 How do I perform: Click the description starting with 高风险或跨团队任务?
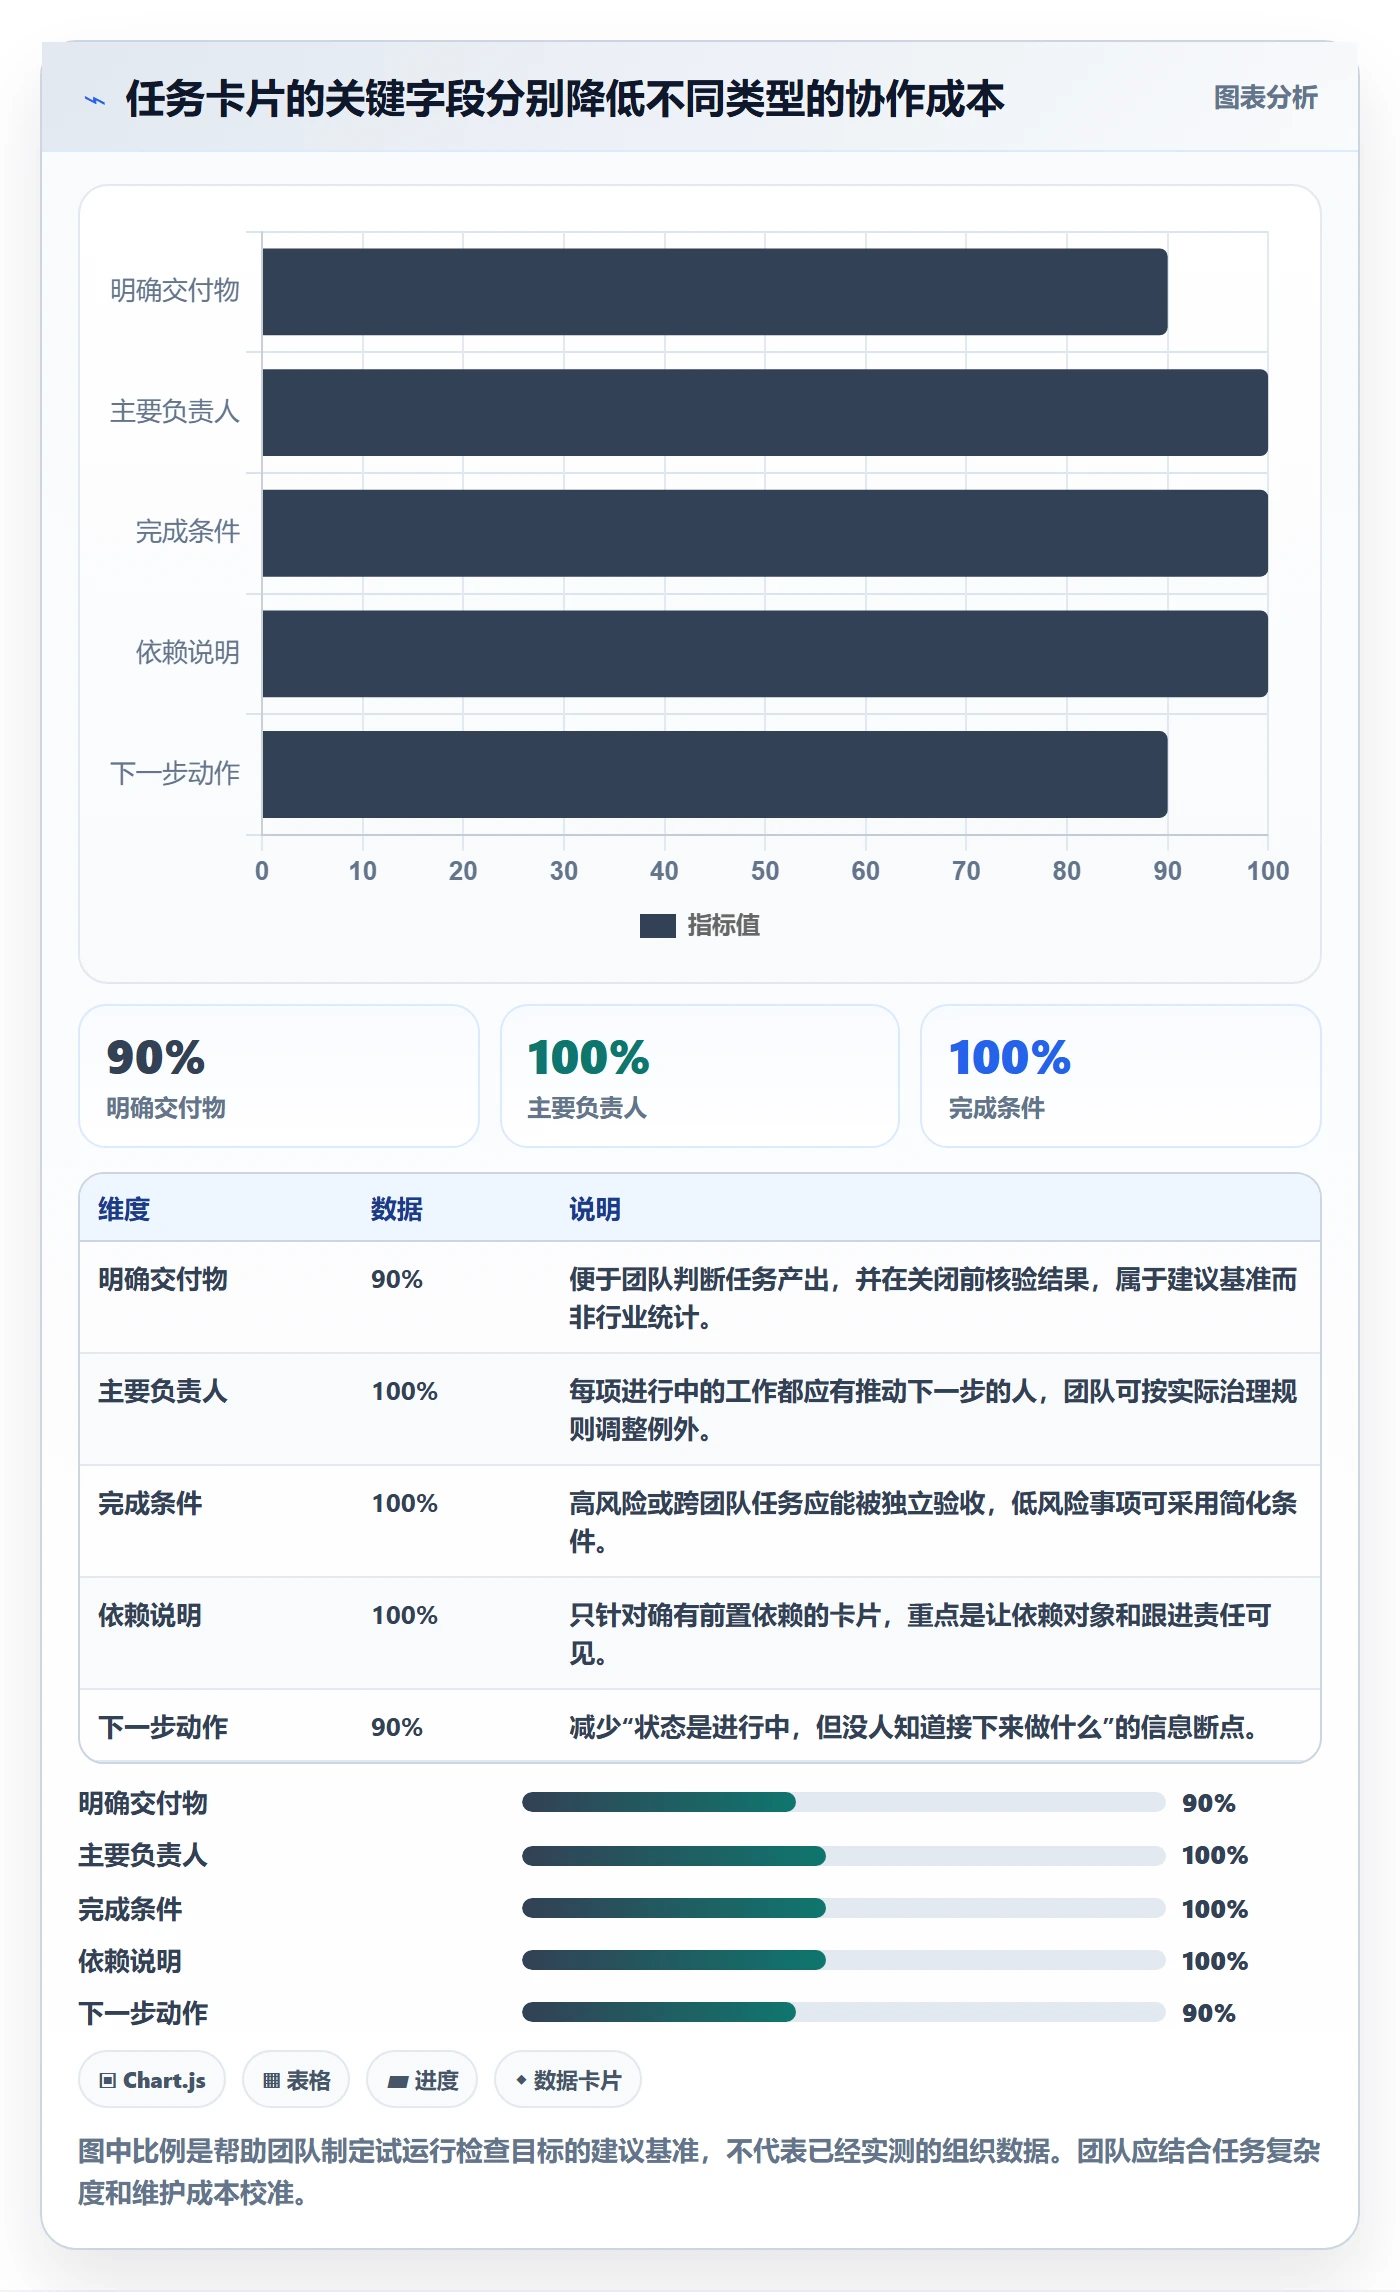(933, 1522)
